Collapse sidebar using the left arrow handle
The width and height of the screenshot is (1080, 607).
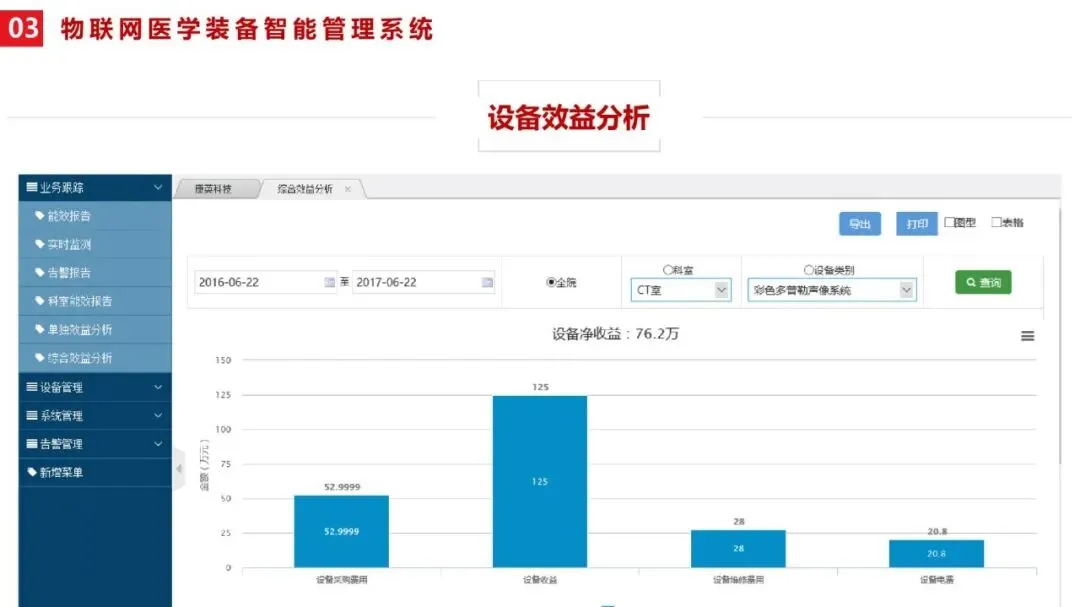click(179, 469)
